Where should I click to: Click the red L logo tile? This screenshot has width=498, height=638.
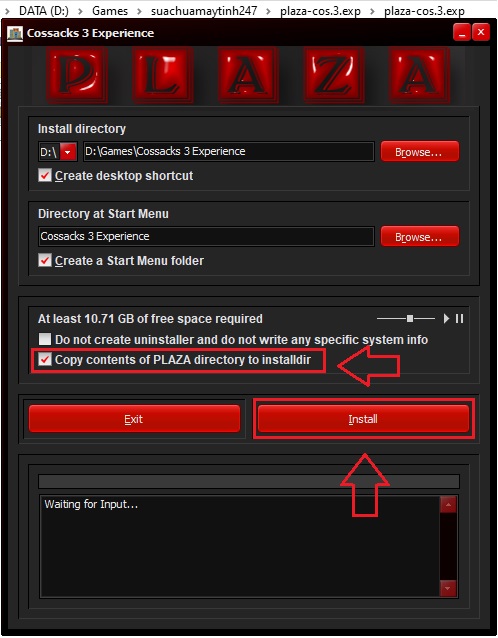[163, 74]
